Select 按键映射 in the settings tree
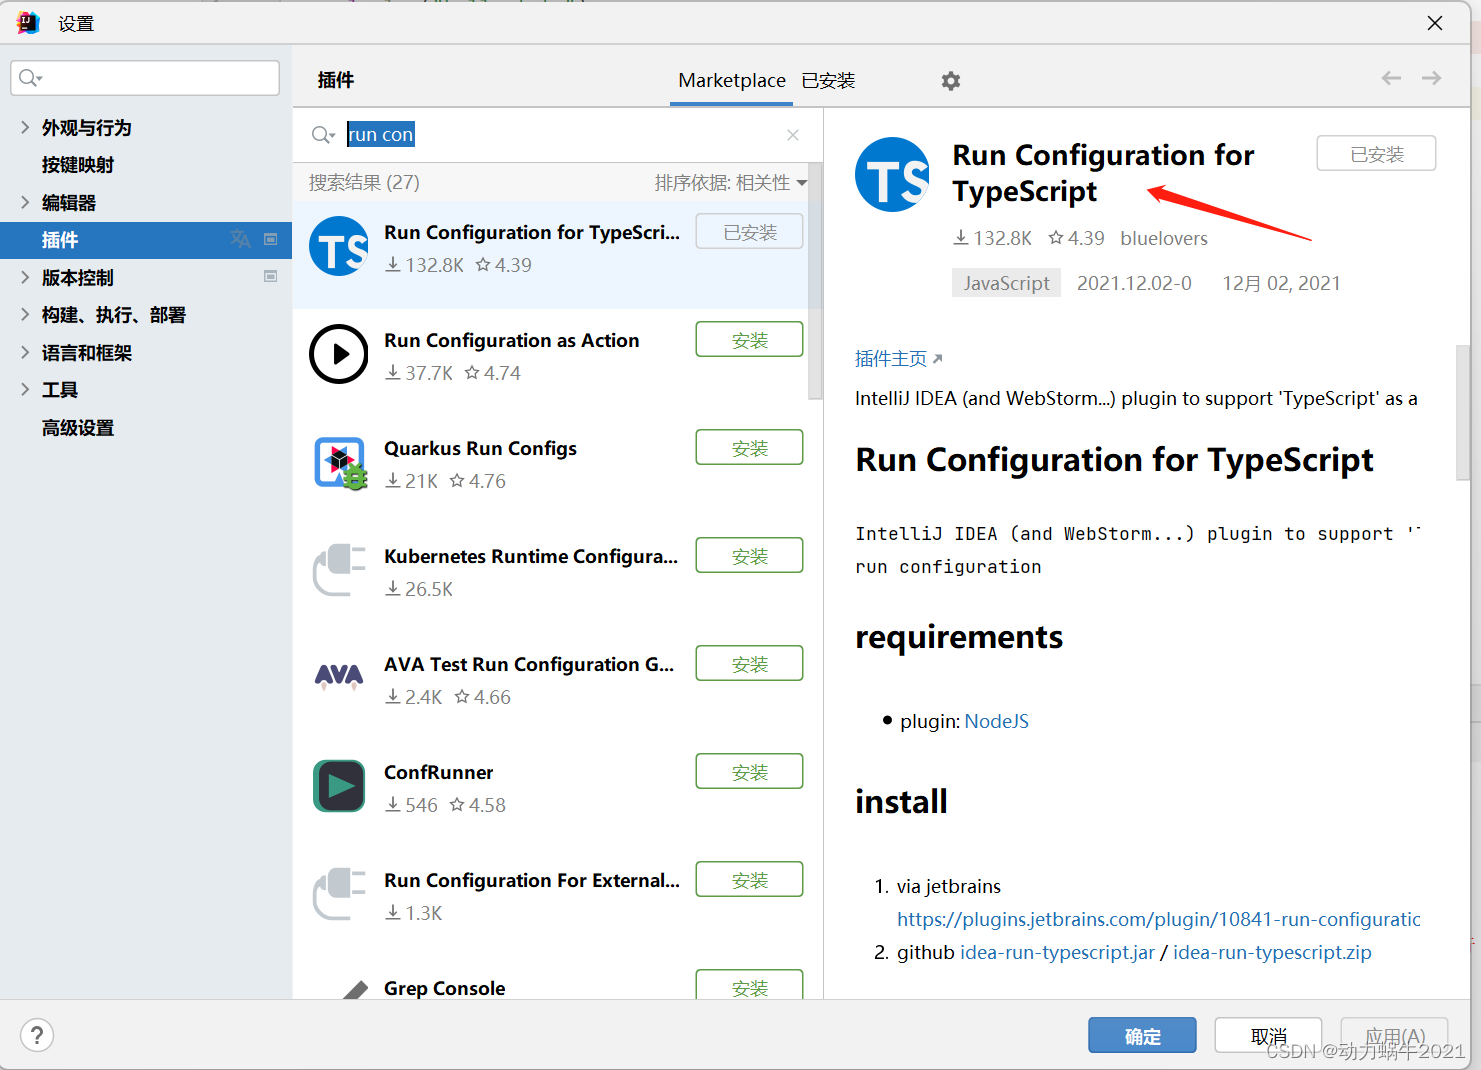Image resolution: width=1481 pixels, height=1070 pixels. click(78, 165)
